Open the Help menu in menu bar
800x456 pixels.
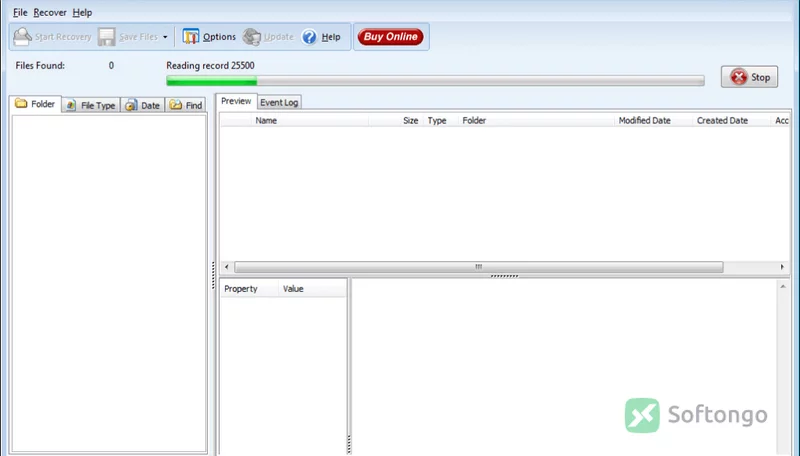[x=82, y=12]
